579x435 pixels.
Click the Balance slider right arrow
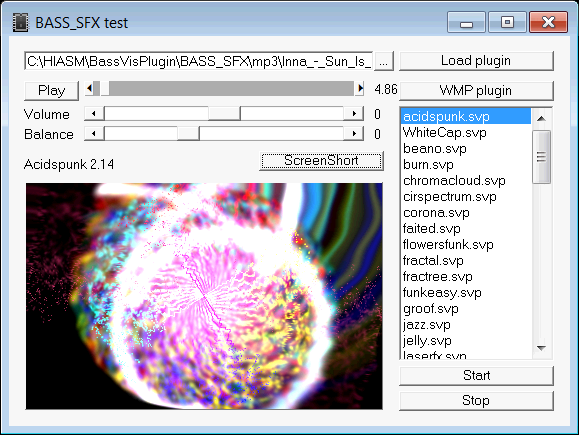(354, 133)
